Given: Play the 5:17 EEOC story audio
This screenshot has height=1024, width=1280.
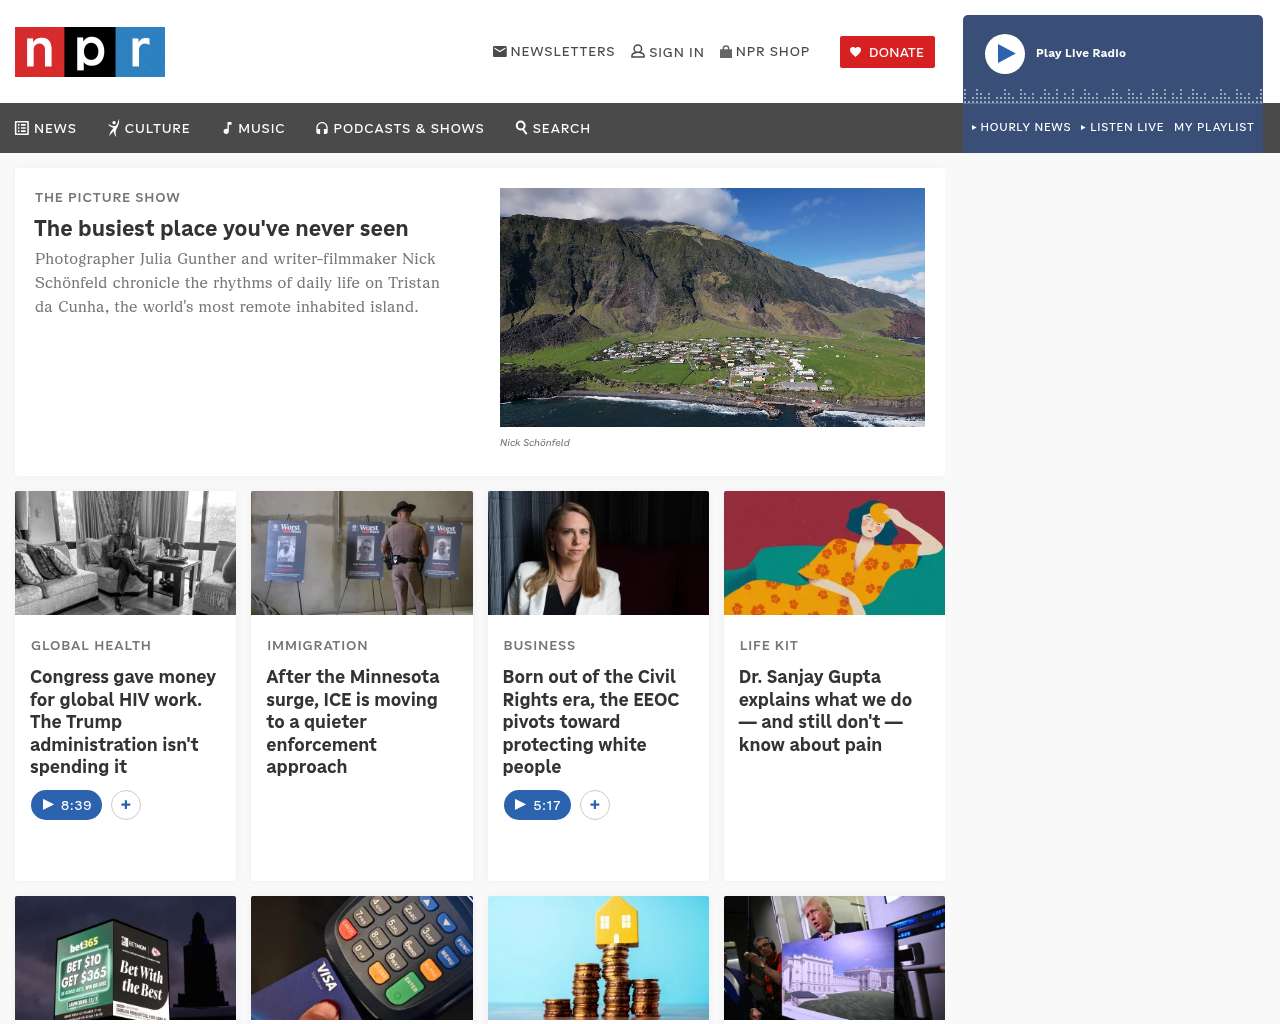Looking at the screenshot, I should (x=537, y=805).
